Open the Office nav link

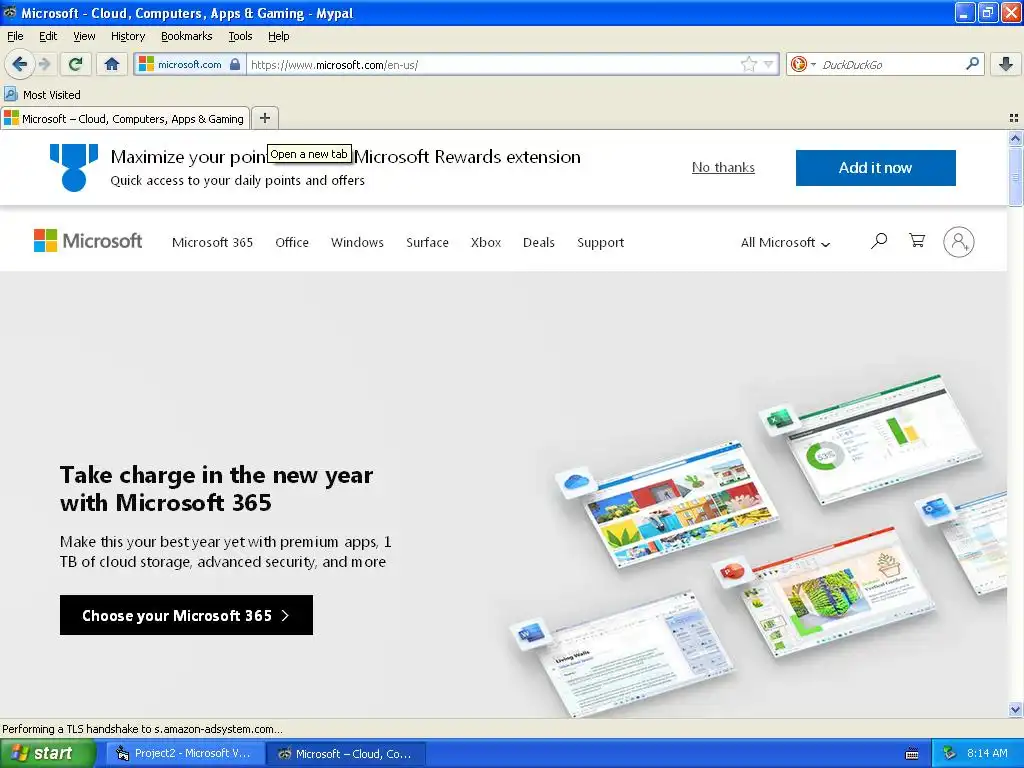click(292, 242)
